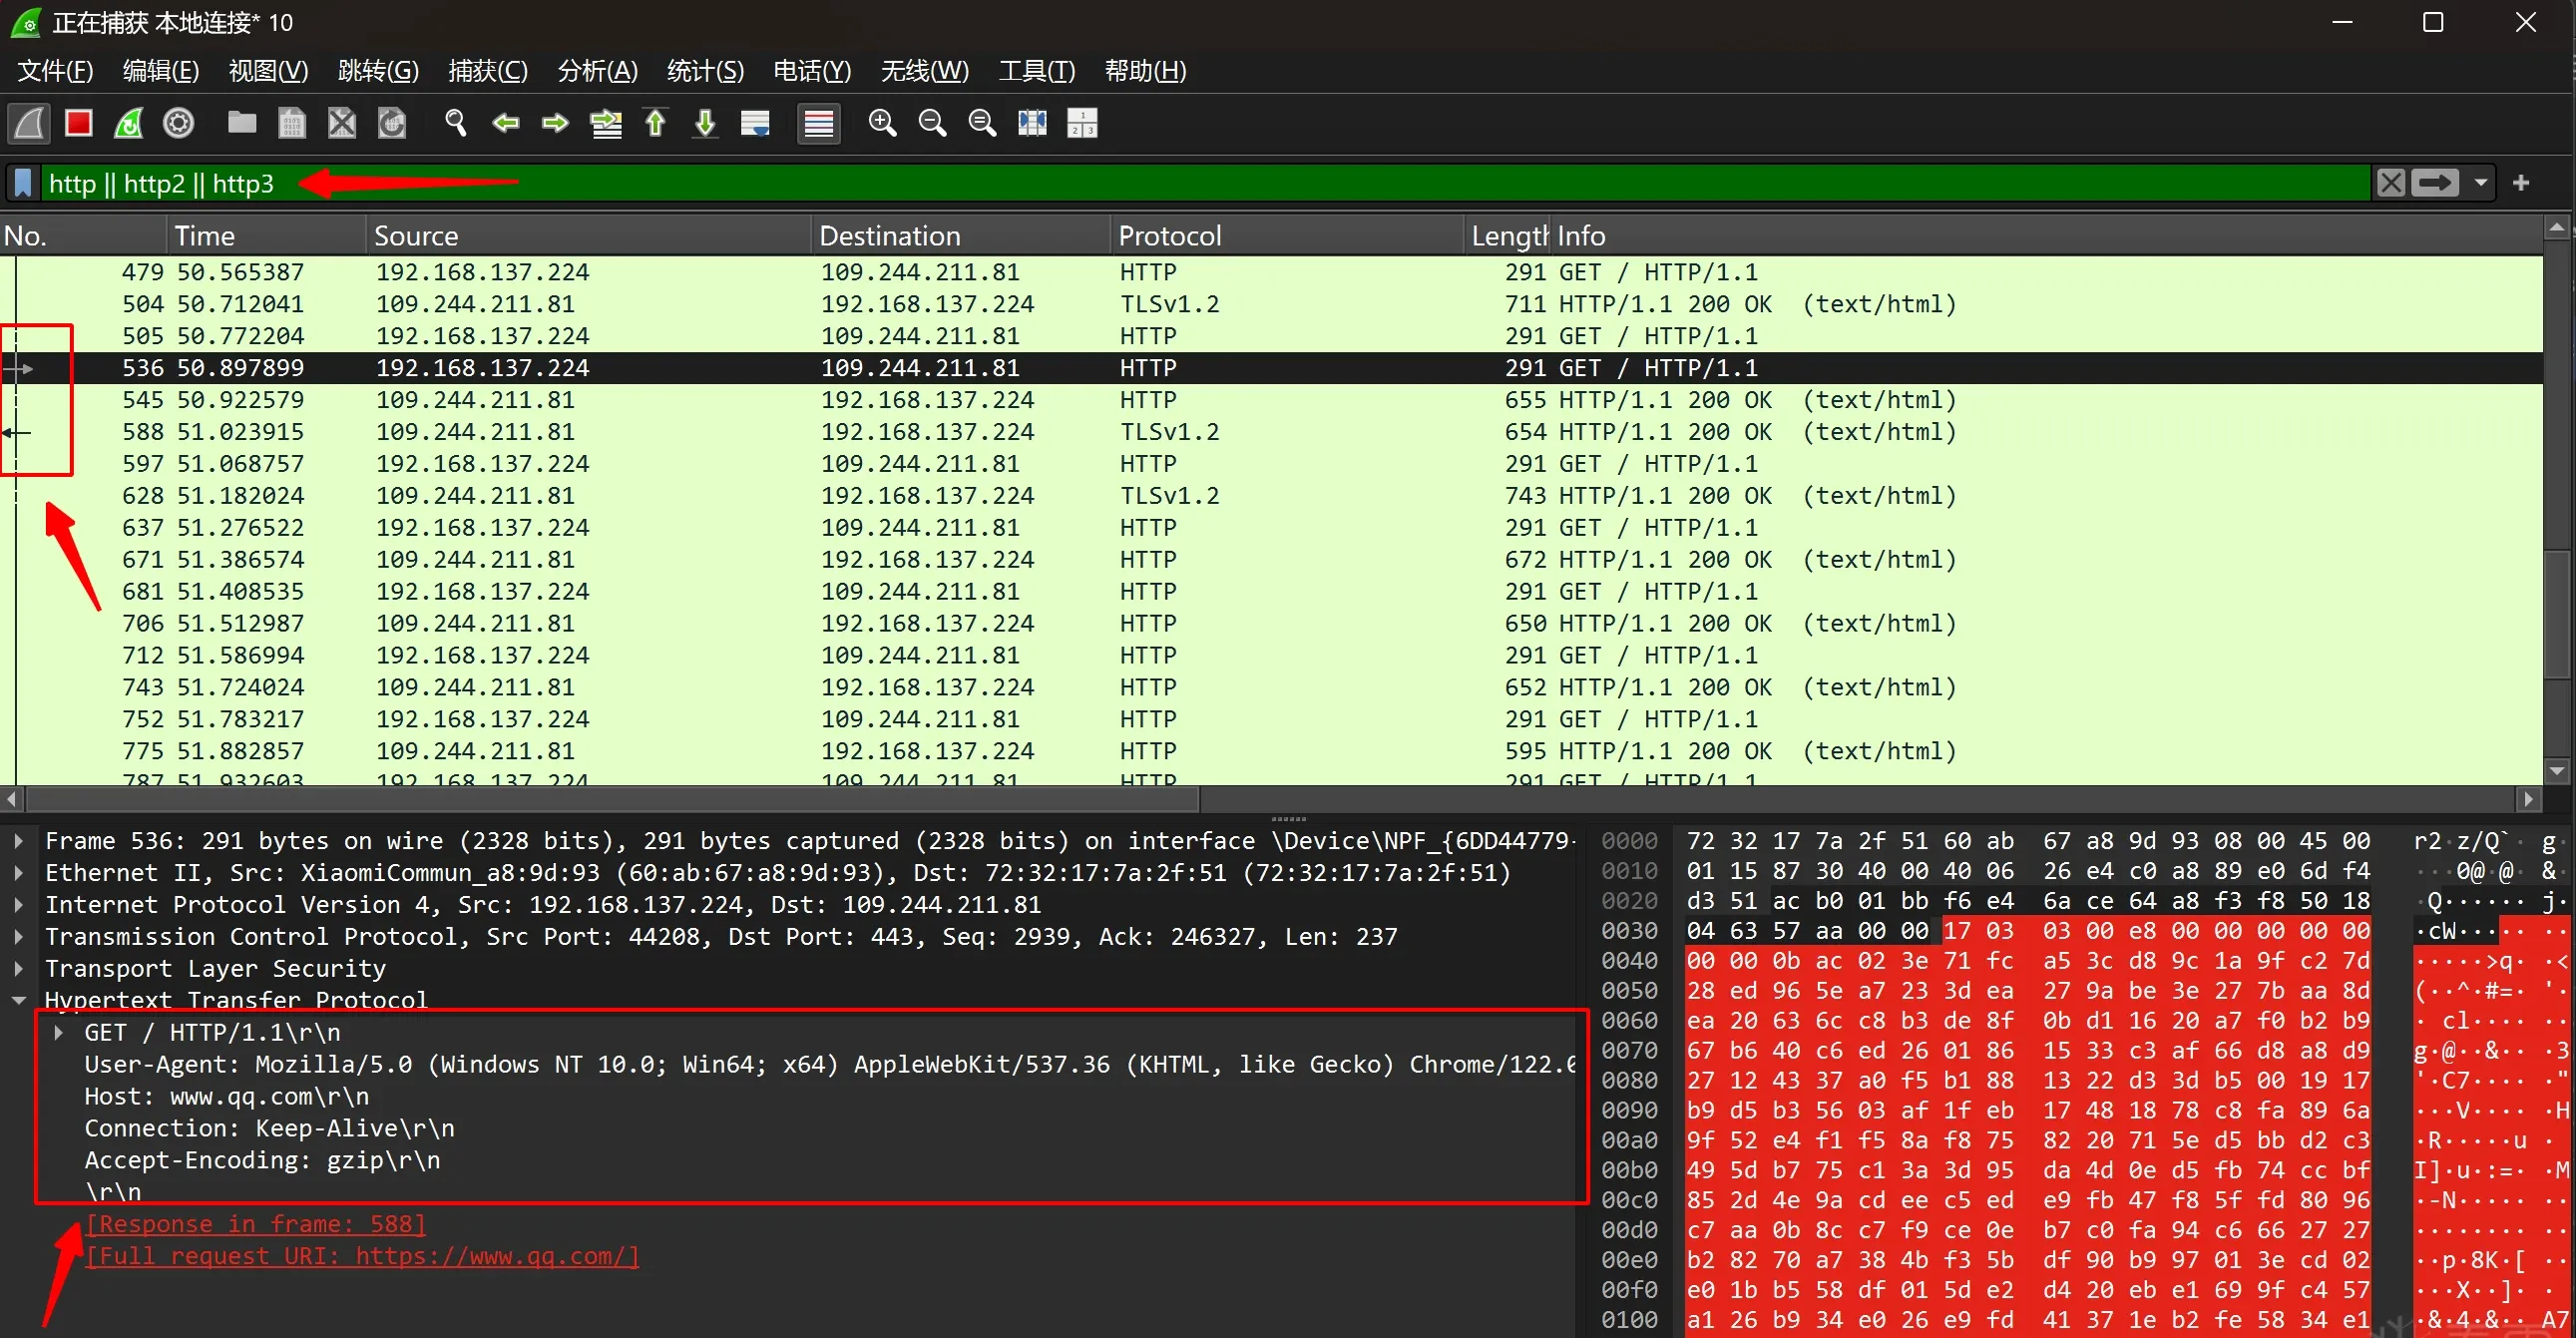
Task: Clear the display filter with X button
Action: 2391,183
